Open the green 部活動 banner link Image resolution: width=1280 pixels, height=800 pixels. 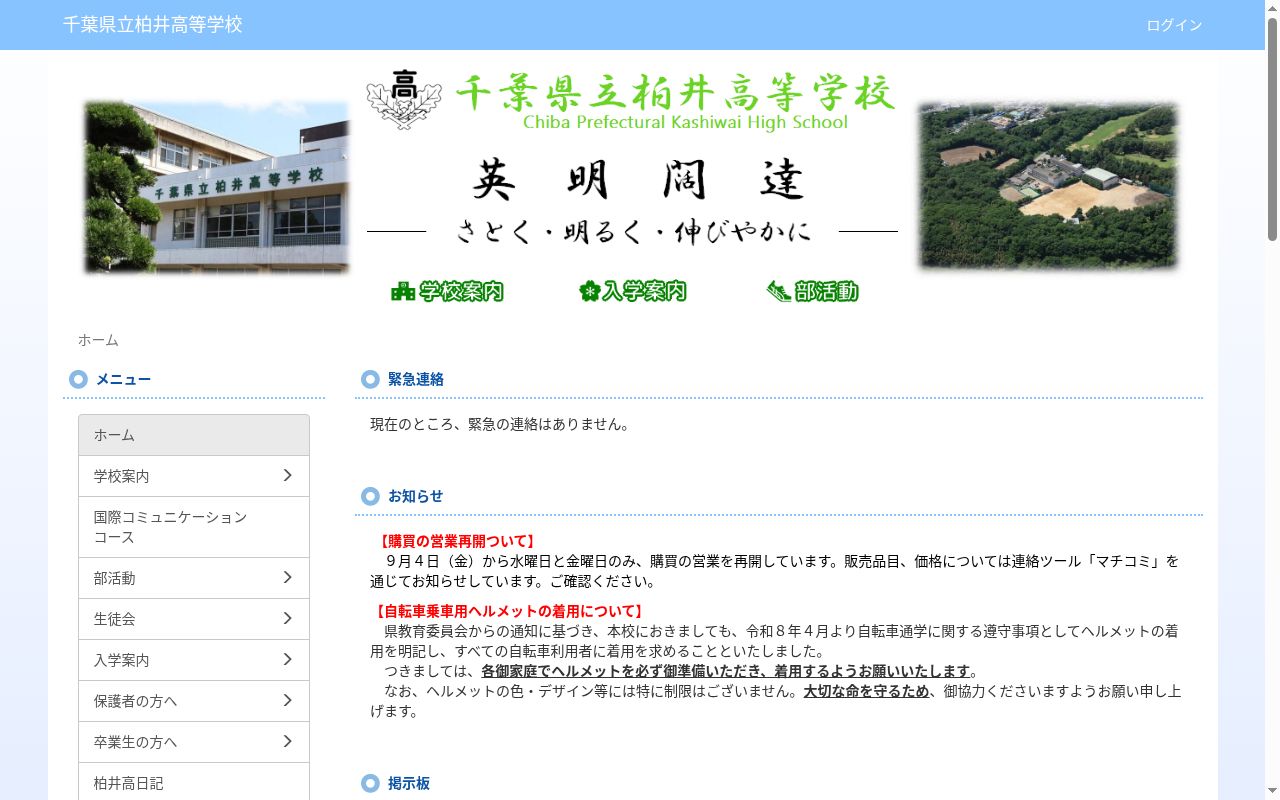tap(813, 291)
